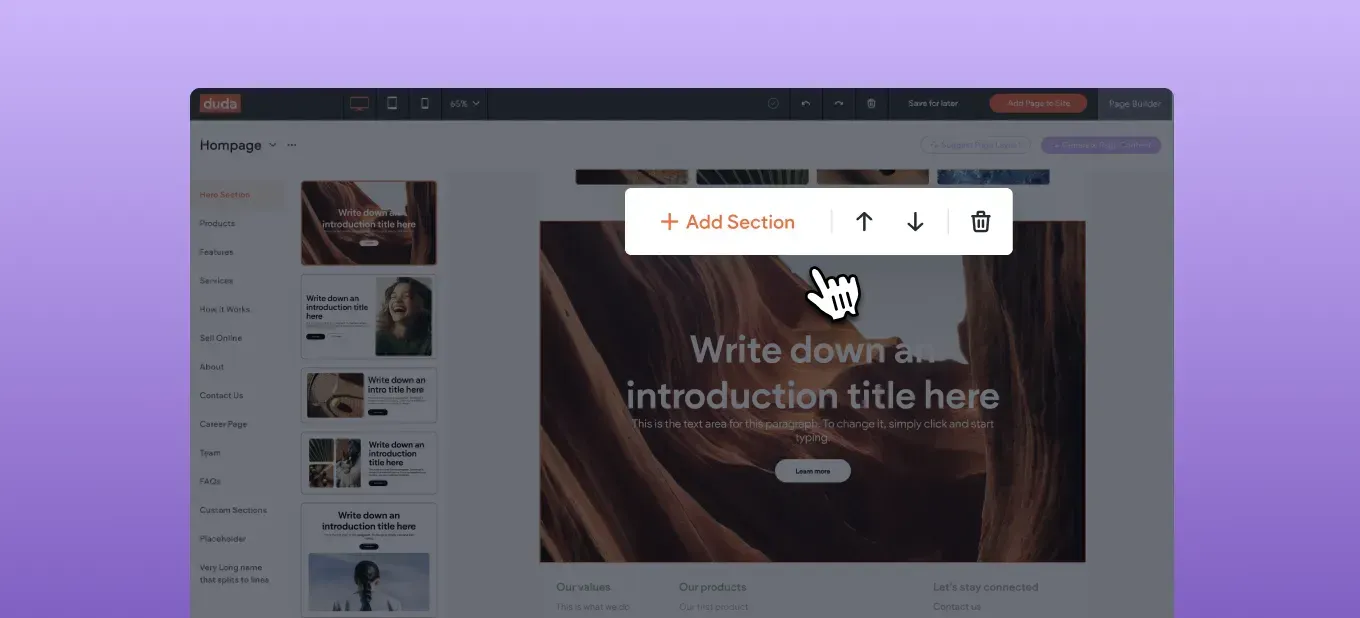Open the 65% zoom dropdown
This screenshot has height=618, width=1360.
(x=465, y=103)
